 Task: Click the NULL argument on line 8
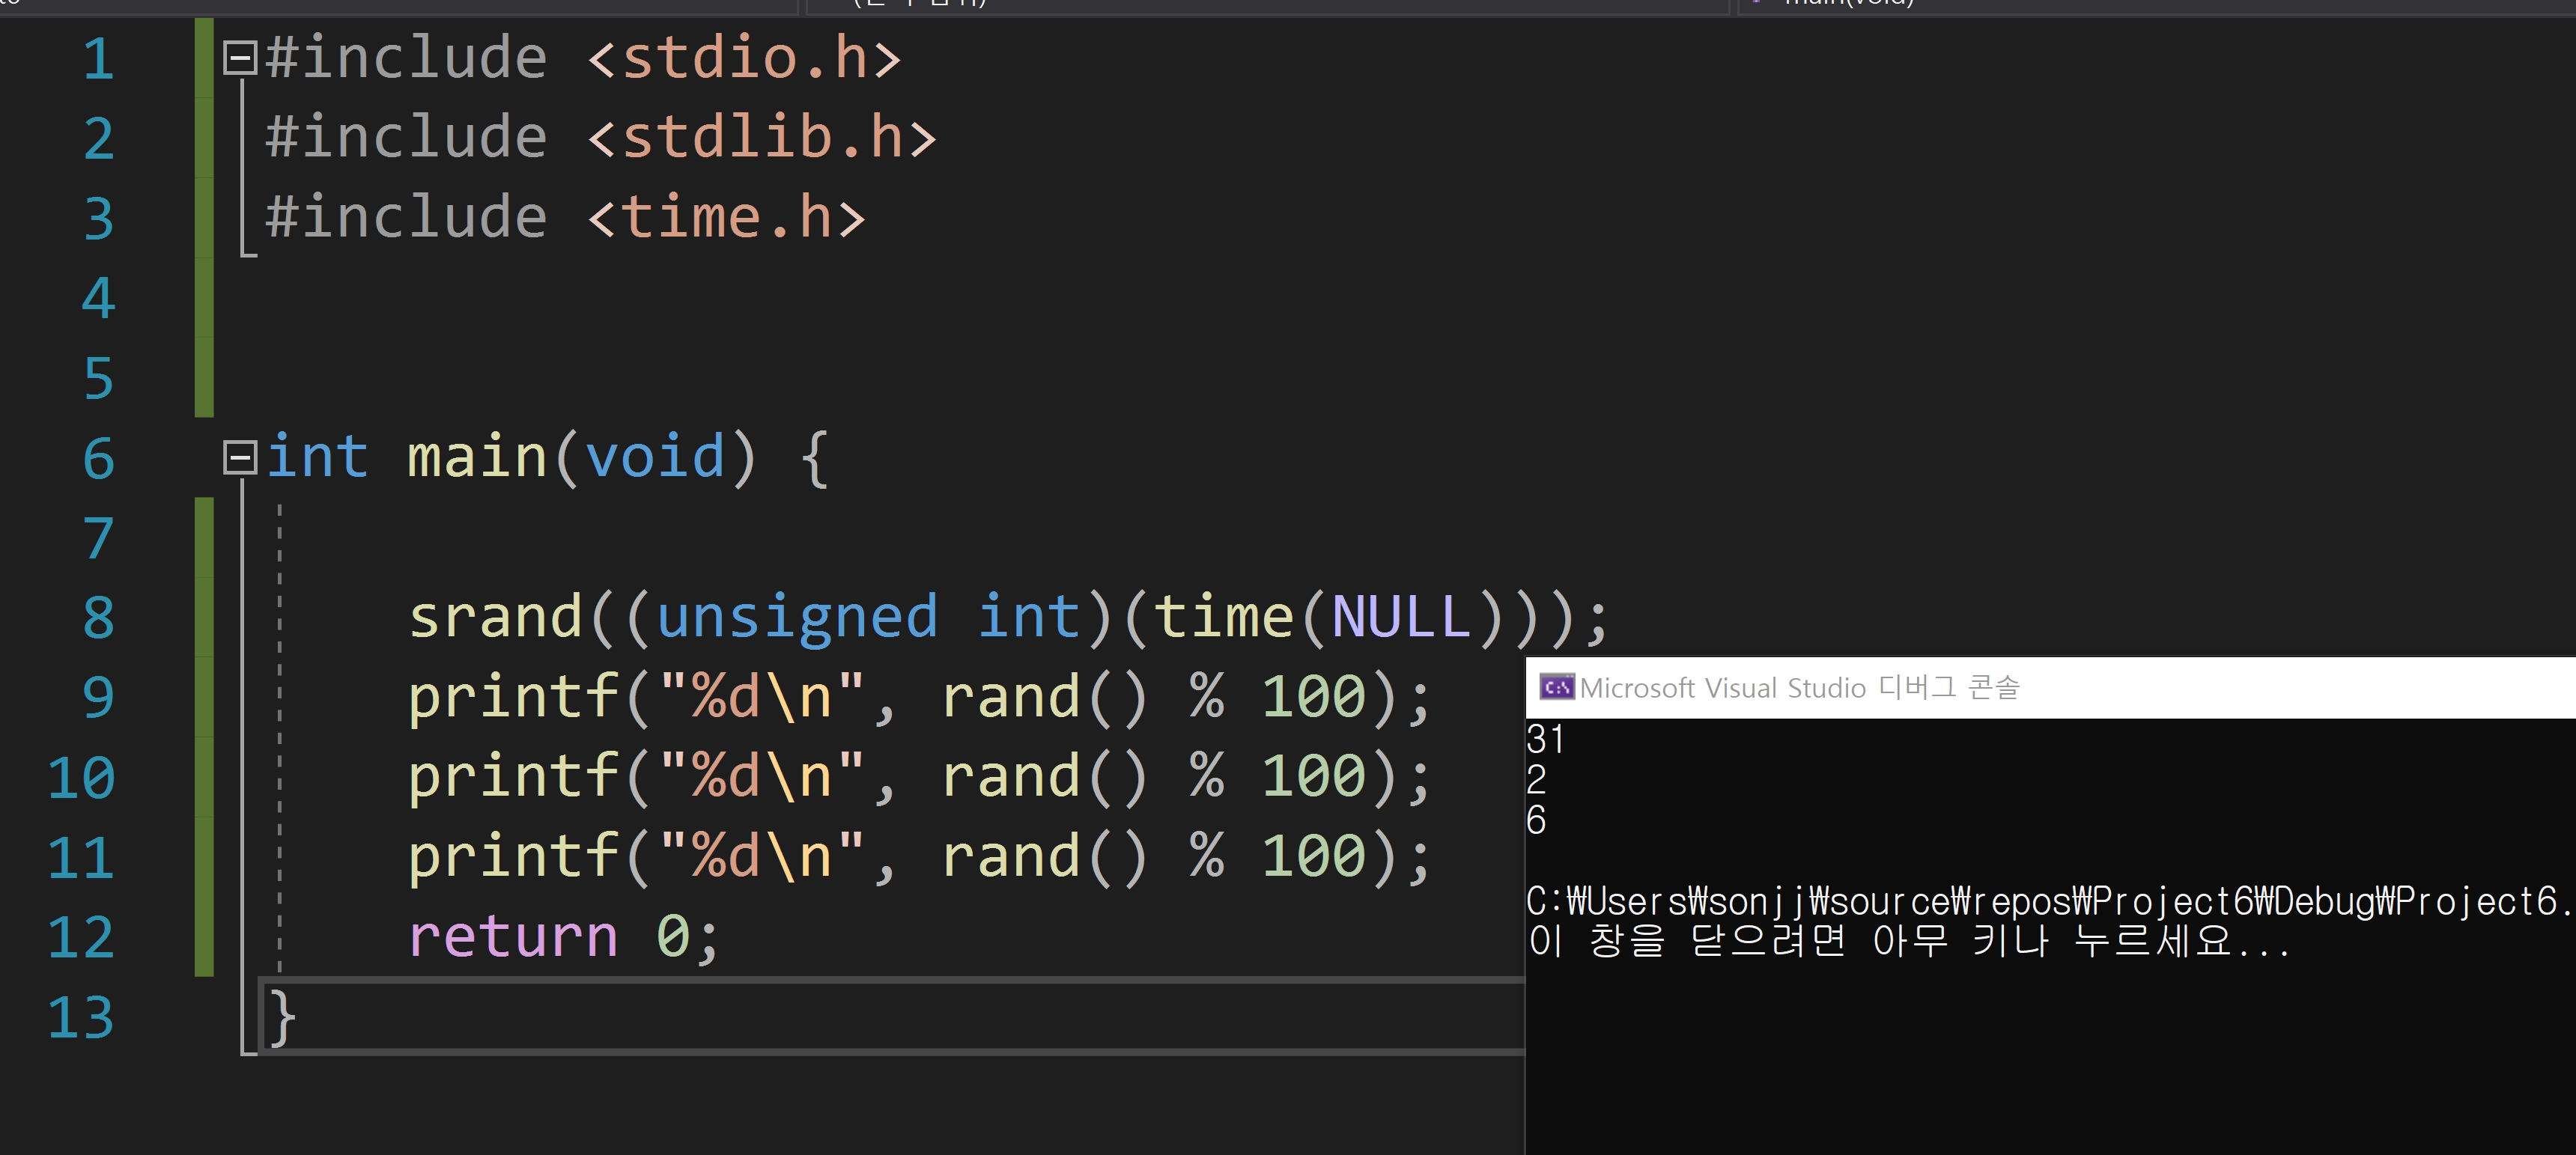point(1402,616)
